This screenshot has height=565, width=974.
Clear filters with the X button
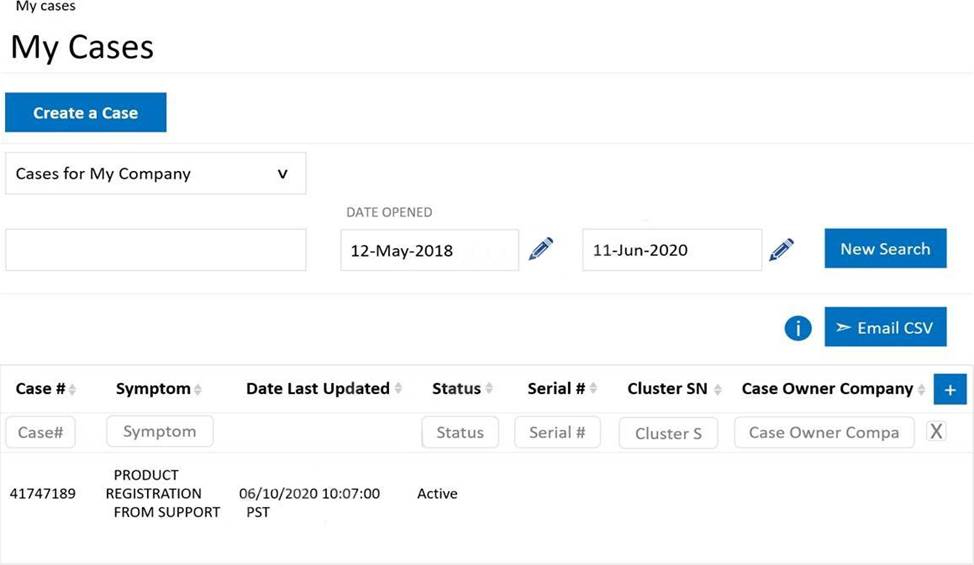[936, 431]
